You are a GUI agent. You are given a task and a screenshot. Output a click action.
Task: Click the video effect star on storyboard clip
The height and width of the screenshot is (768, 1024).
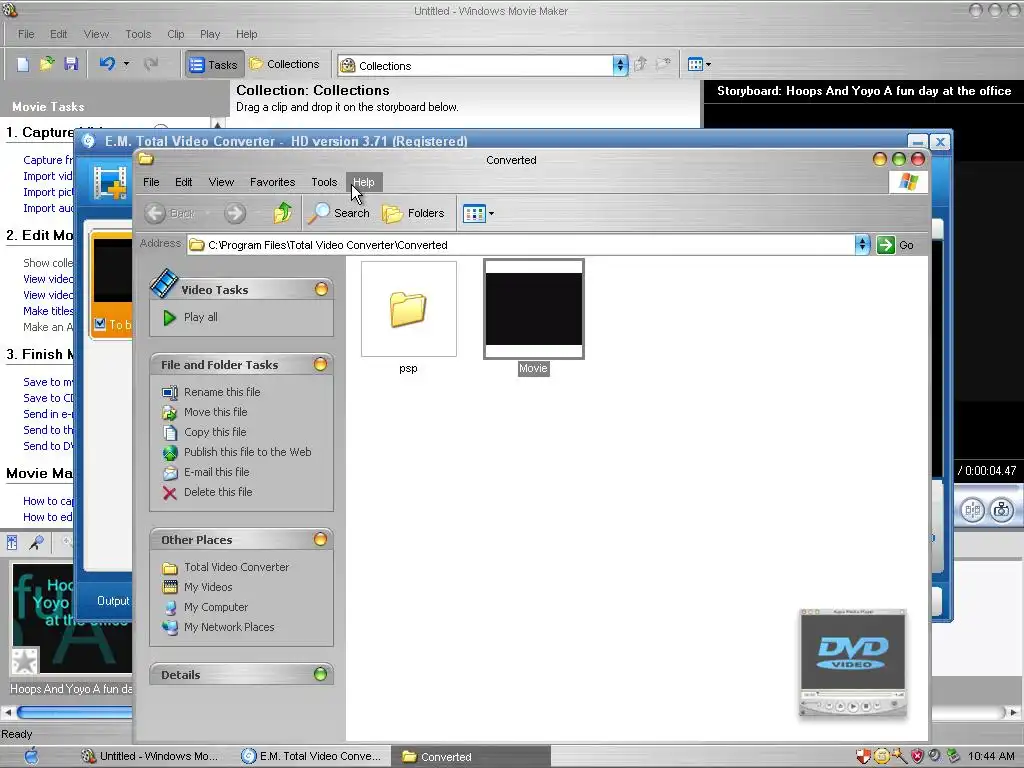pos(25,661)
